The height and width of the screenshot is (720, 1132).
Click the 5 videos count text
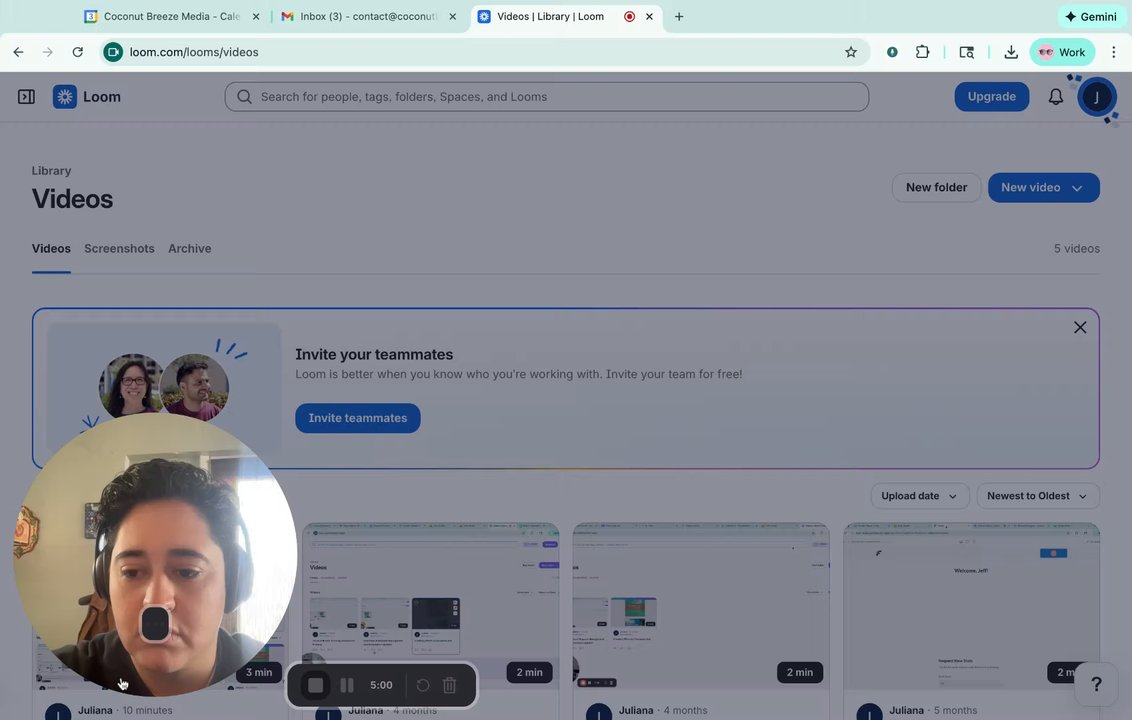1076,248
